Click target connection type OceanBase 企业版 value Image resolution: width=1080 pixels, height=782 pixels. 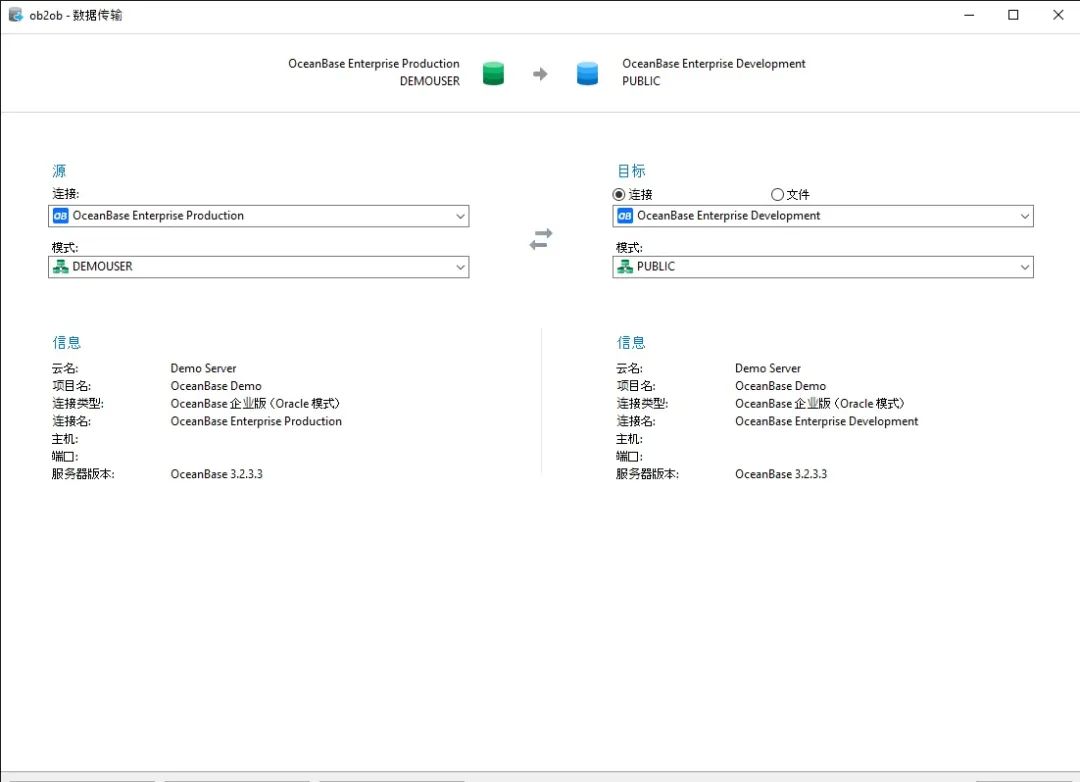(820, 404)
